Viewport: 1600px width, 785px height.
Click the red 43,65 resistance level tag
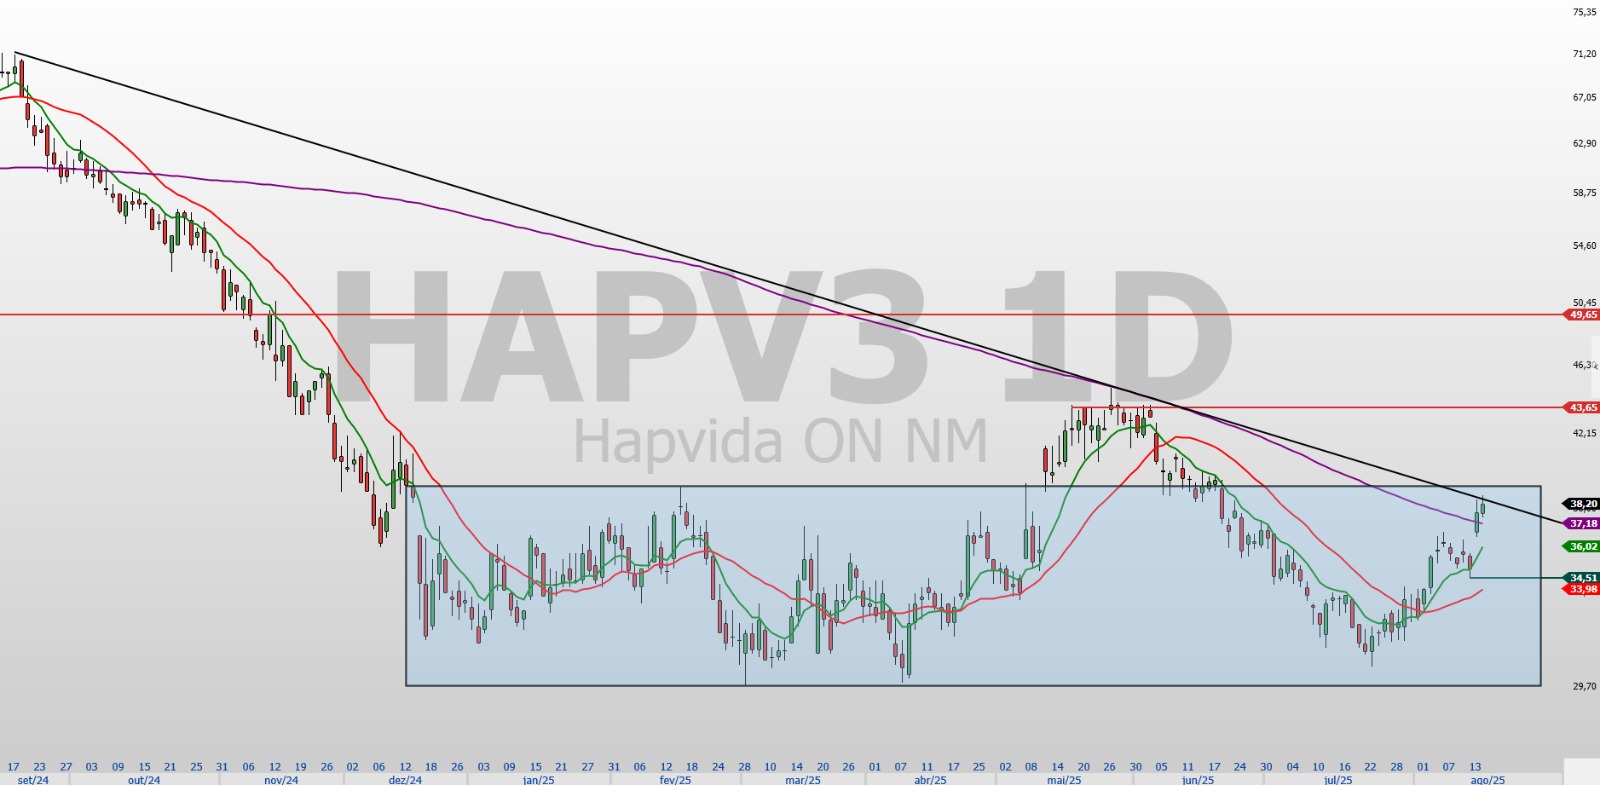point(1582,408)
